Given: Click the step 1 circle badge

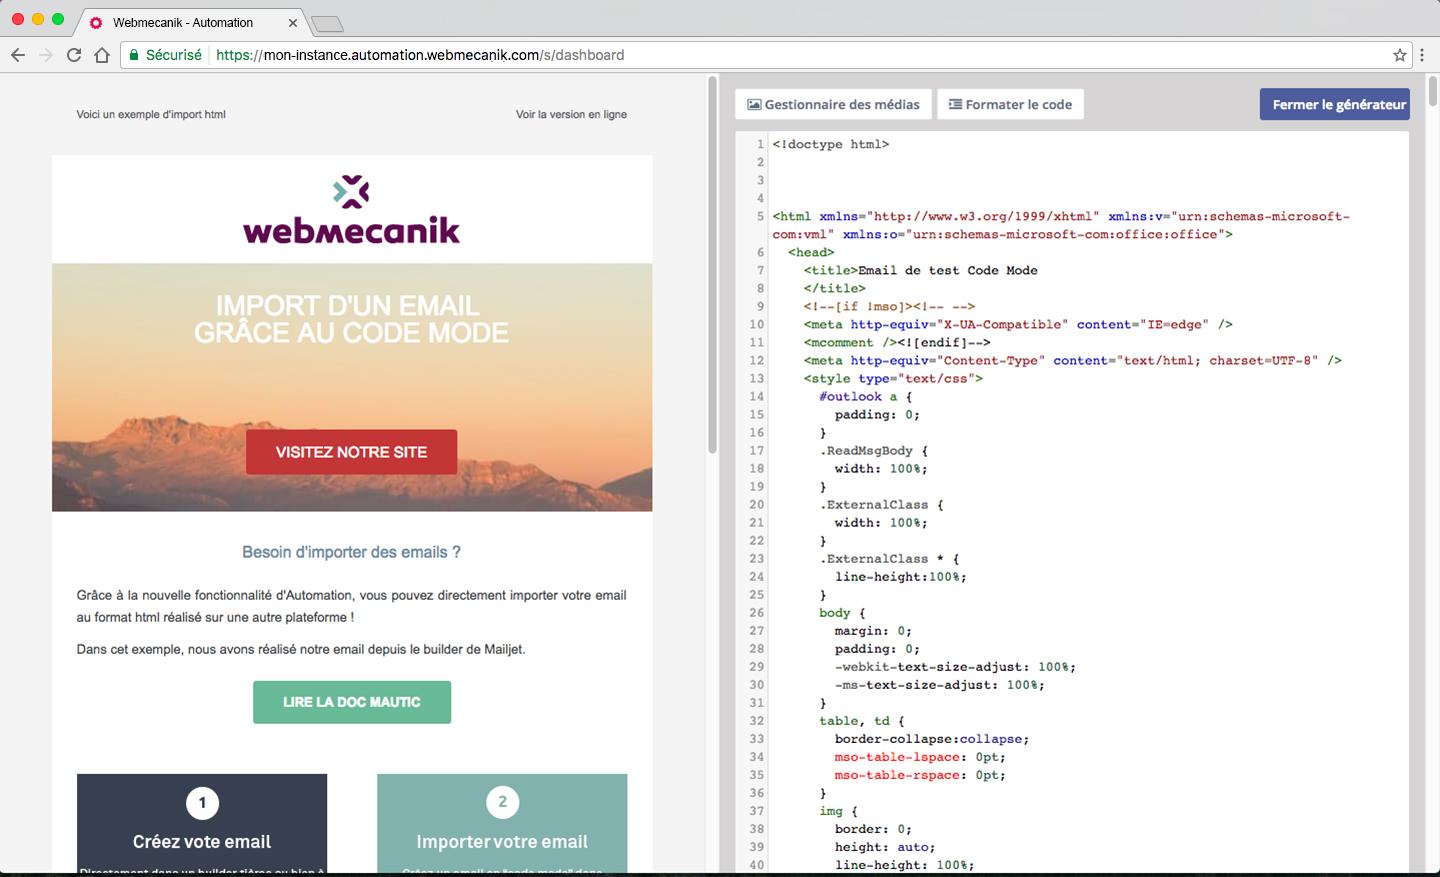Looking at the screenshot, I should click(x=202, y=803).
